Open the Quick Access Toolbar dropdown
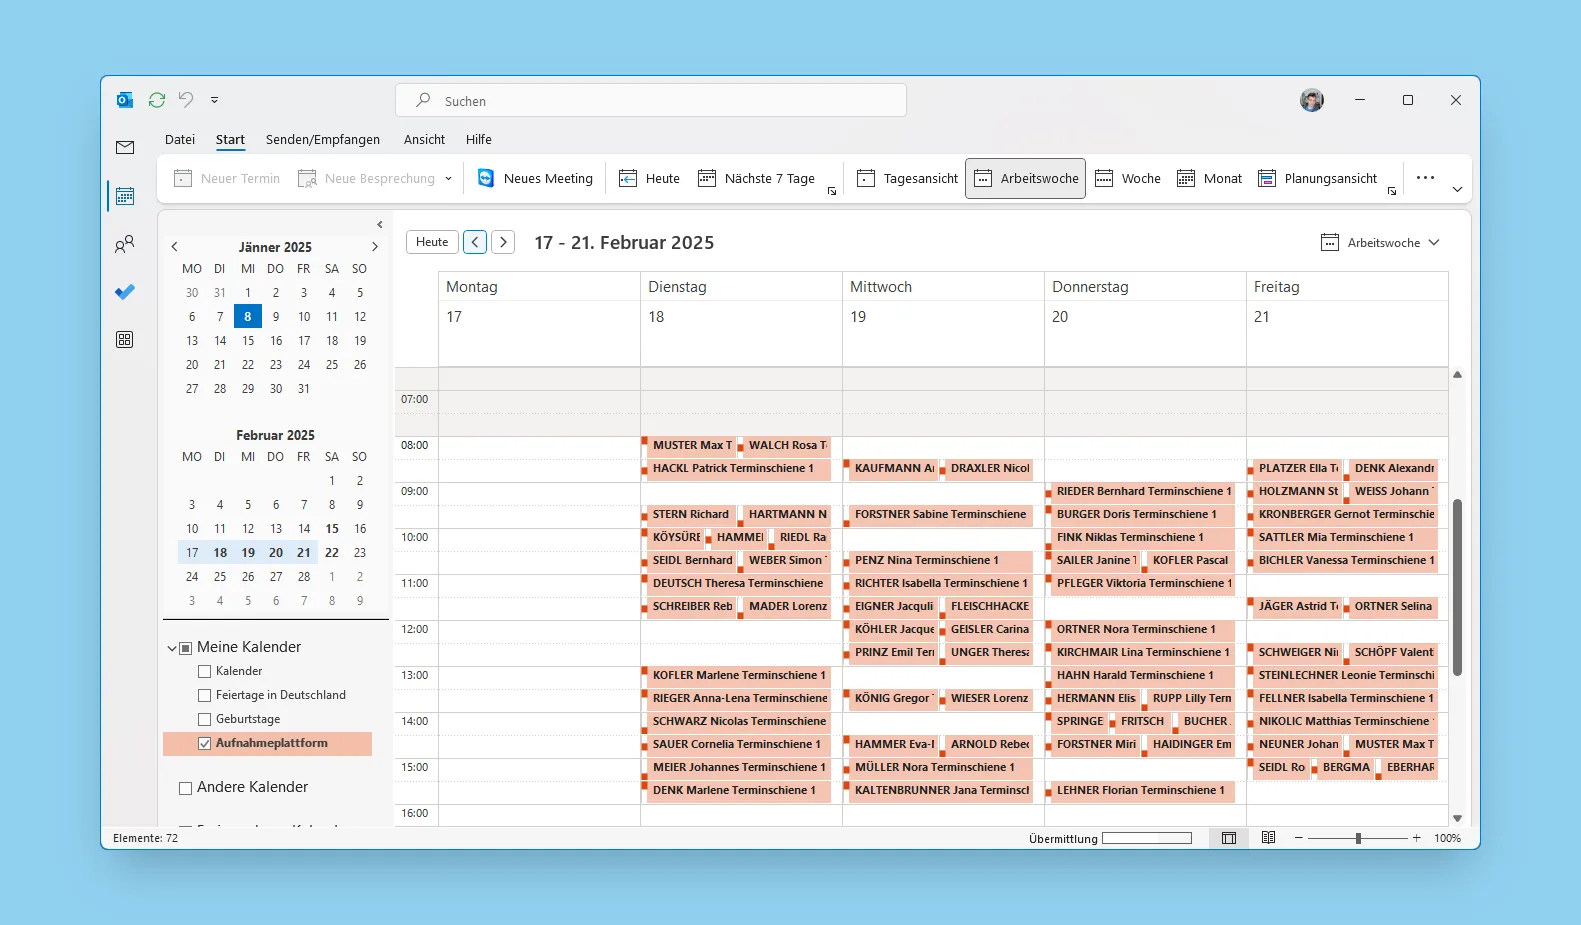The height and width of the screenshot is (925, 1581). (x=214, y=100)
